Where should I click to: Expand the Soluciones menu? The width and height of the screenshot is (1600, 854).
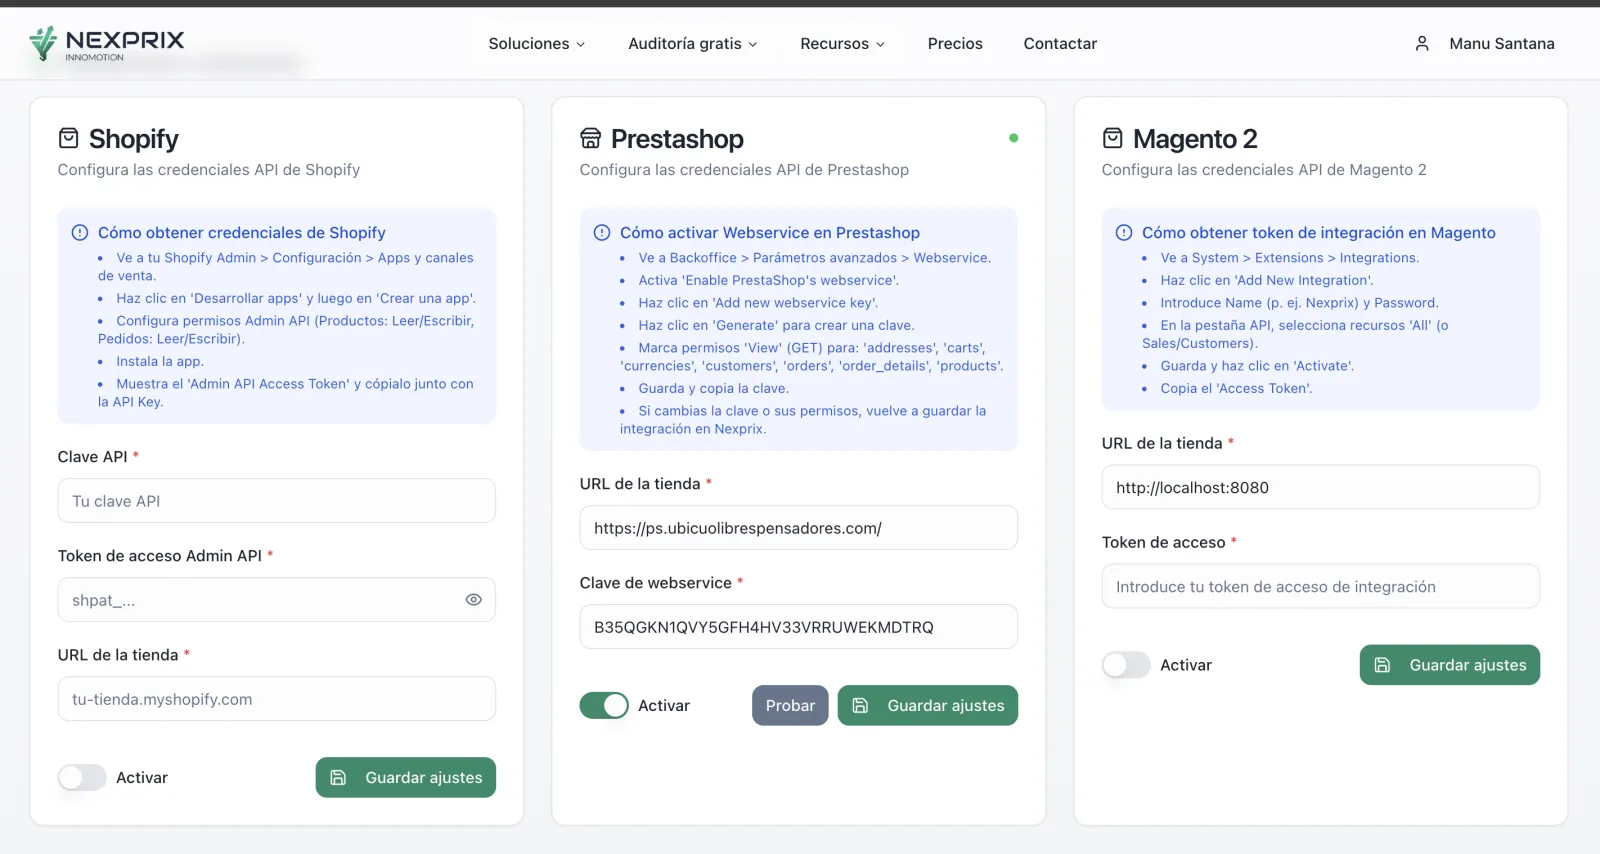(x=537, y=44)
